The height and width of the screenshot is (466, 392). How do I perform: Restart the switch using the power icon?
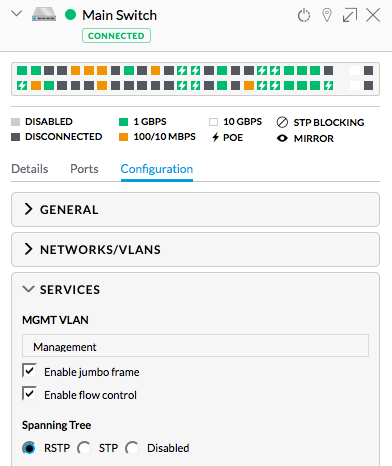click(x=304, y=15)
